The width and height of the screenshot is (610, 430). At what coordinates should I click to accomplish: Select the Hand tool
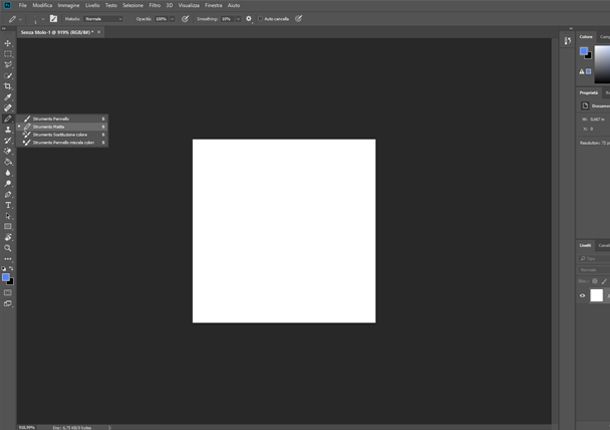(8, 237)
